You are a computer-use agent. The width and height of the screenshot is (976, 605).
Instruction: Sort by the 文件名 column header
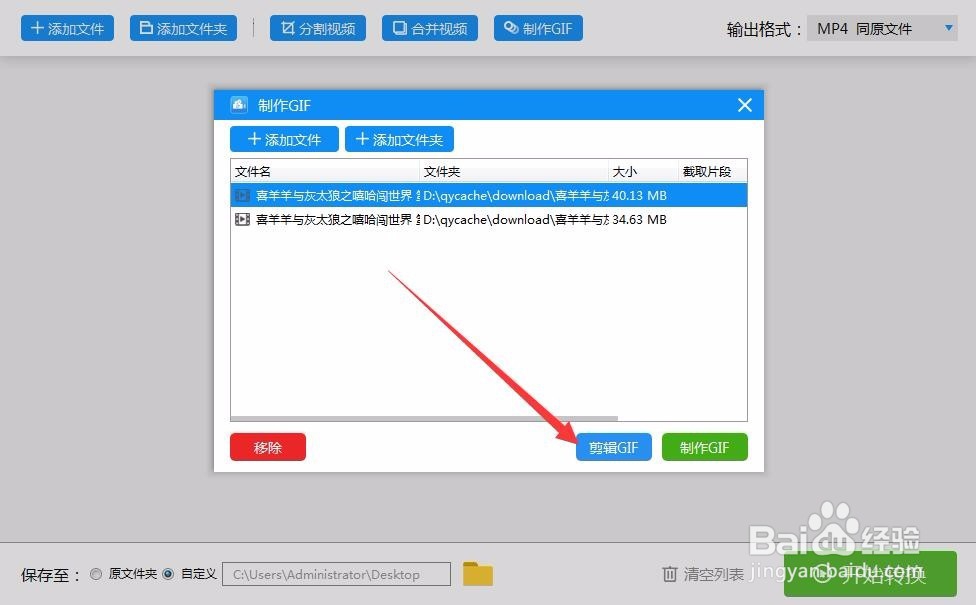click(325, 172)
